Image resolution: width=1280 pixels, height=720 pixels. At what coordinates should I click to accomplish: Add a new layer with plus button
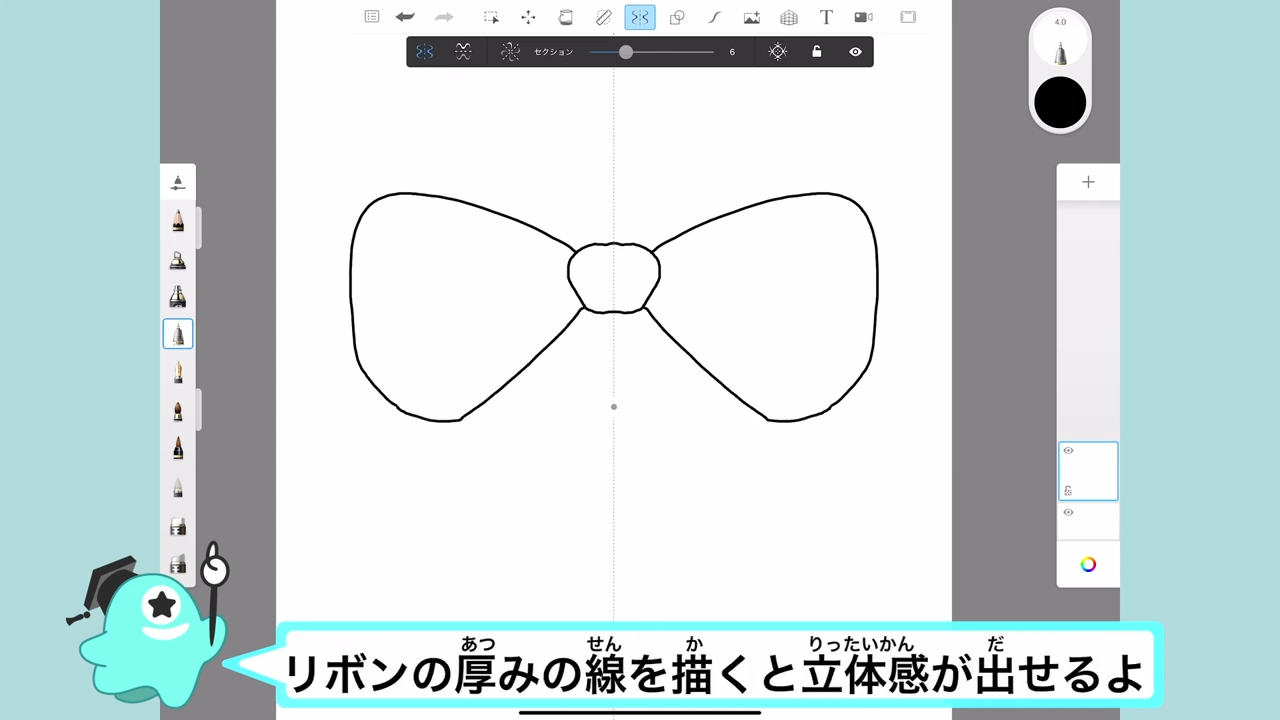coord(1088,182)
